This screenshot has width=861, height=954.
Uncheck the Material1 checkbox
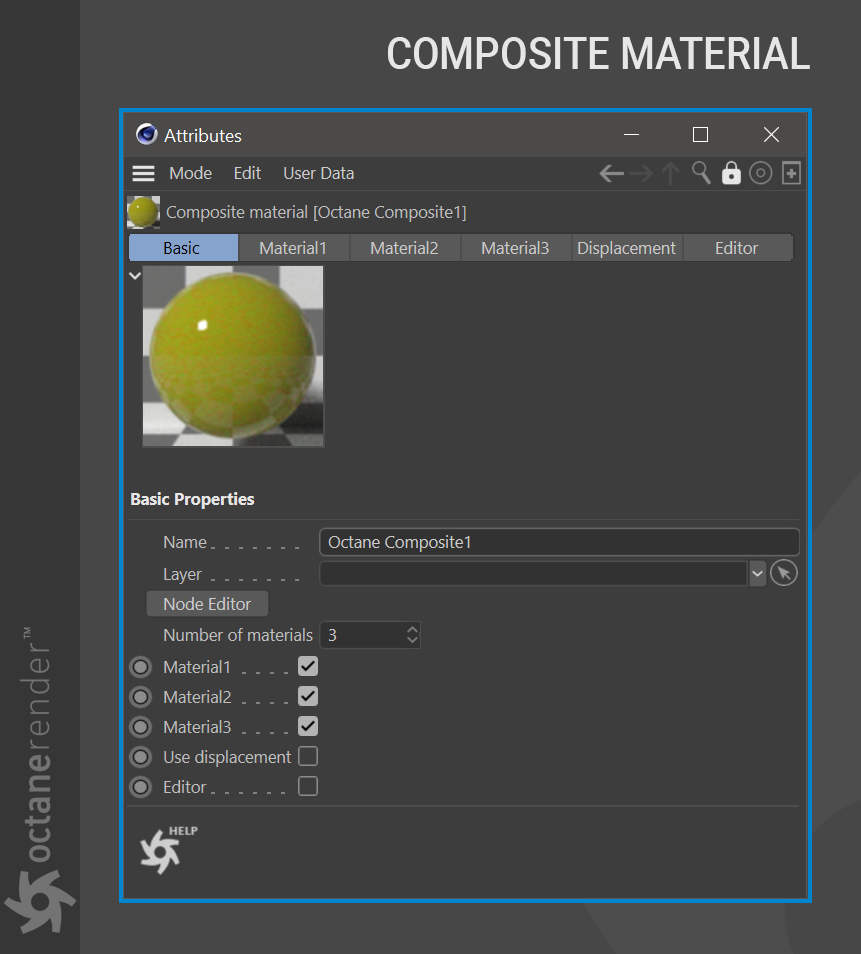point(308,666)
